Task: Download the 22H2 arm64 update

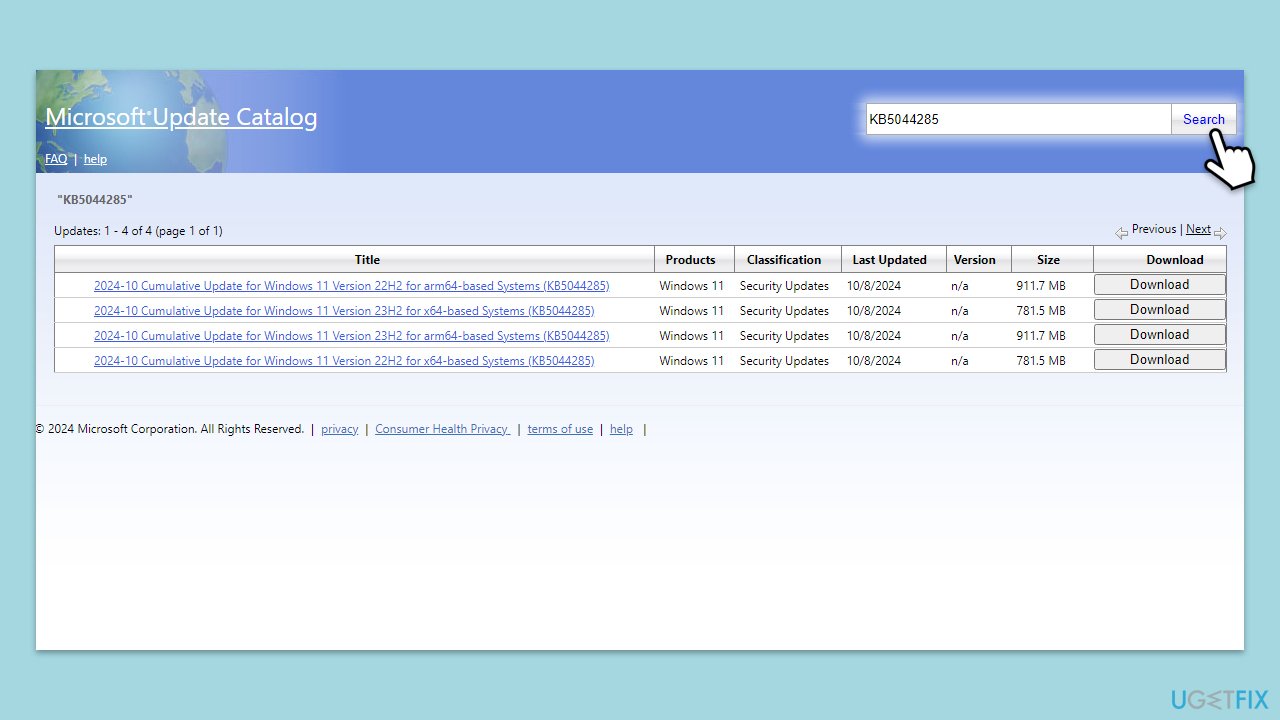Action: pyautogui.click(x=1160, y=285)
